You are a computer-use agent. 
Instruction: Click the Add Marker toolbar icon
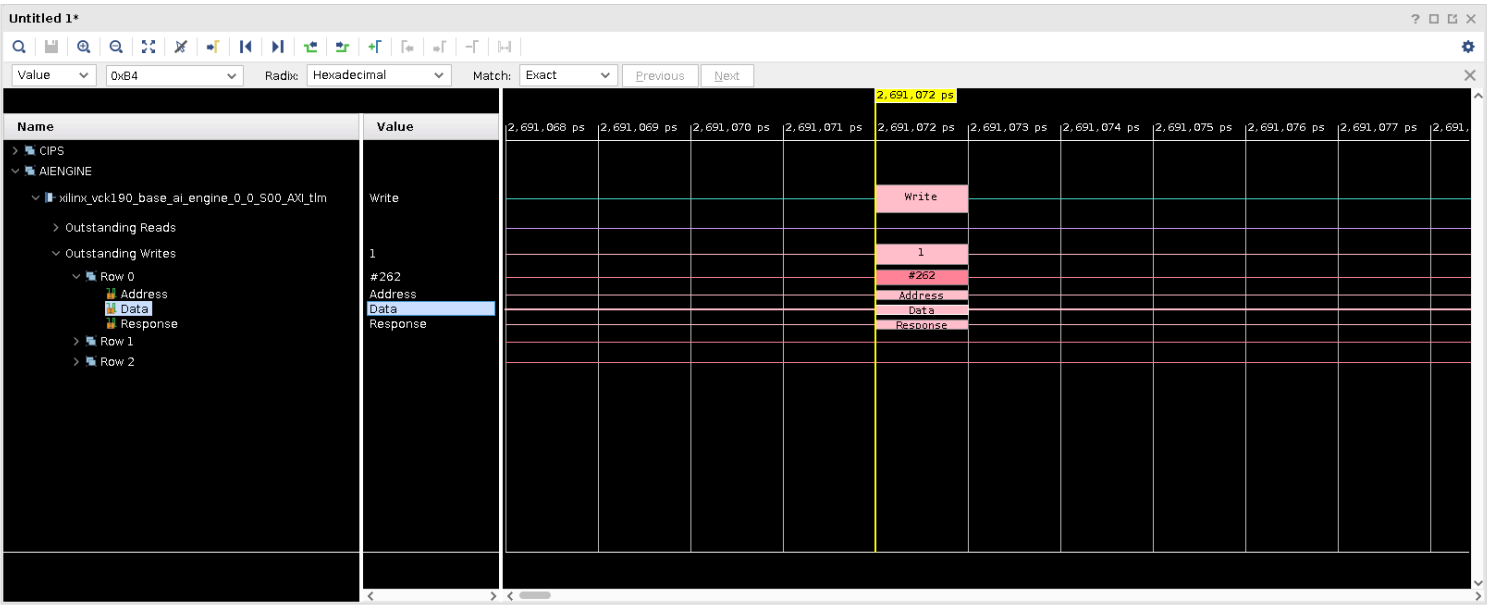(x=374, y=46)
